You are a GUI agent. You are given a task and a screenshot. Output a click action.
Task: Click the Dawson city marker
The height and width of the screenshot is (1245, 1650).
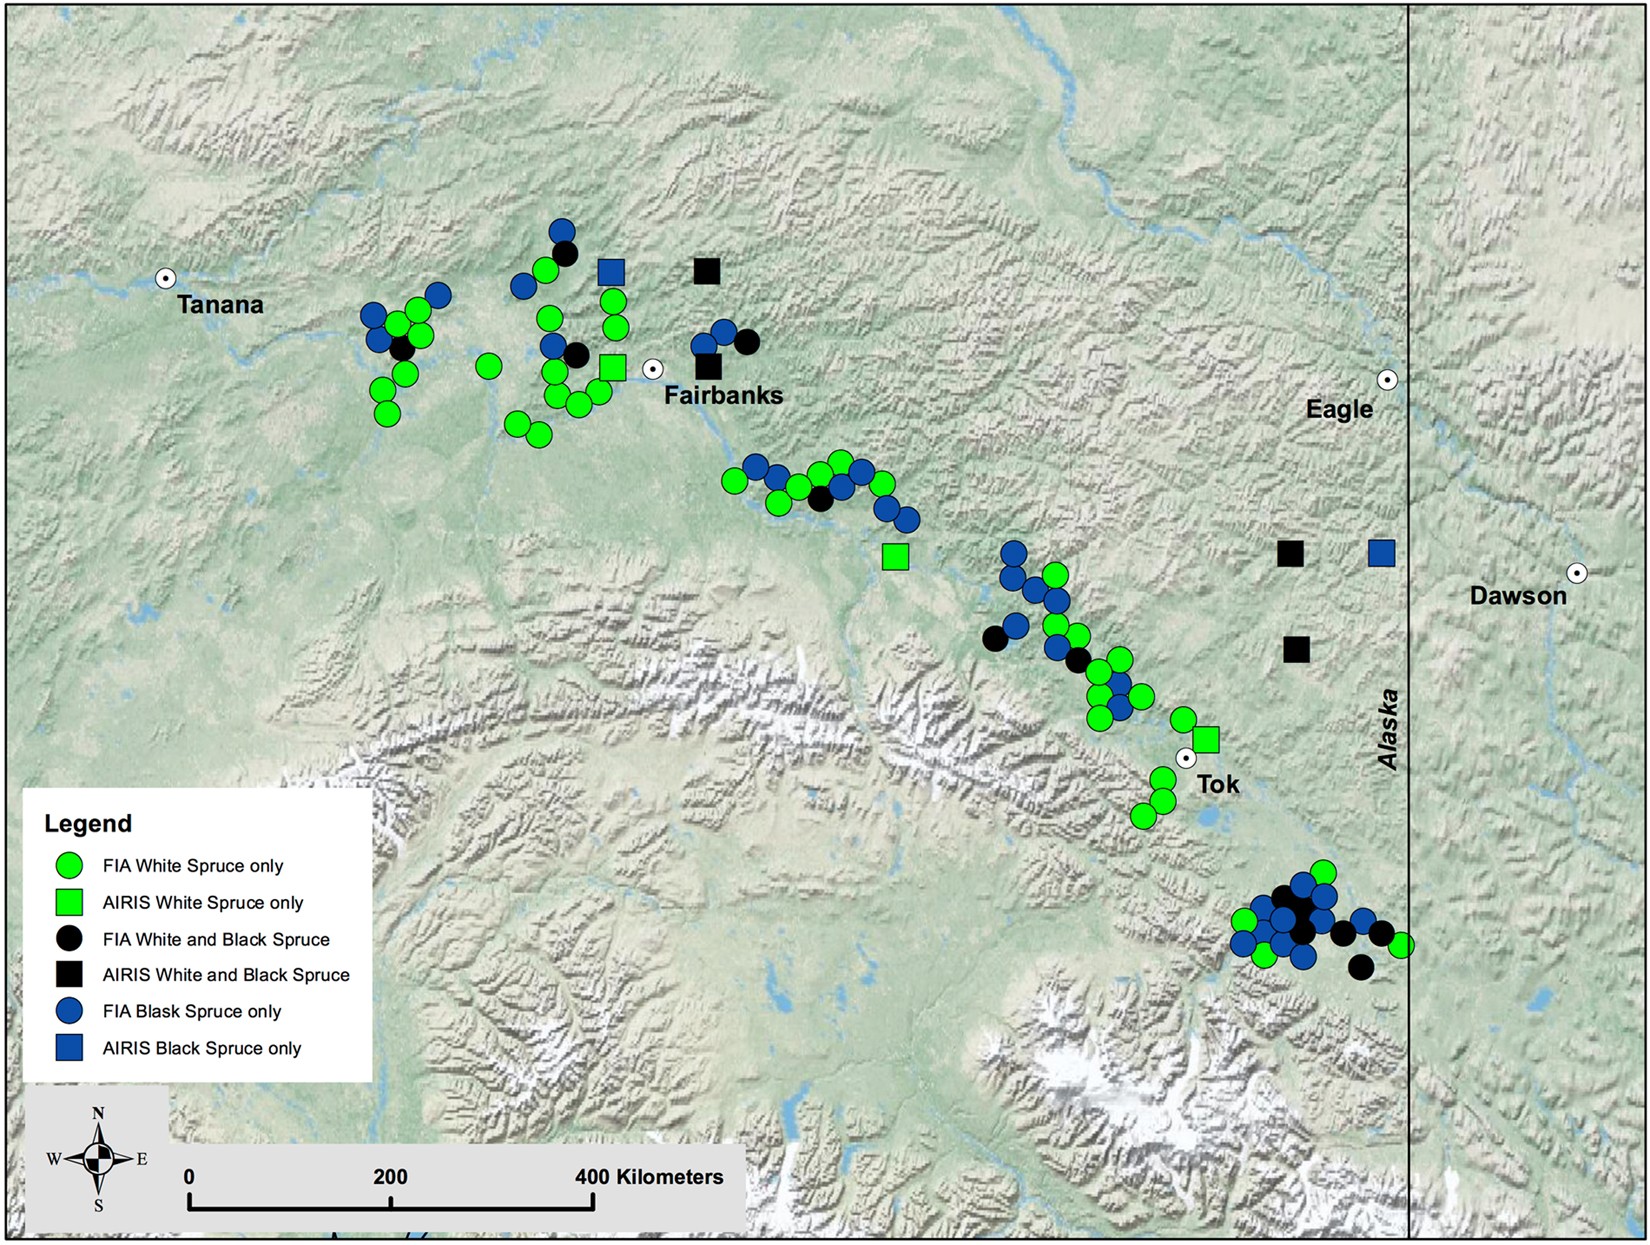point(1577,573)
